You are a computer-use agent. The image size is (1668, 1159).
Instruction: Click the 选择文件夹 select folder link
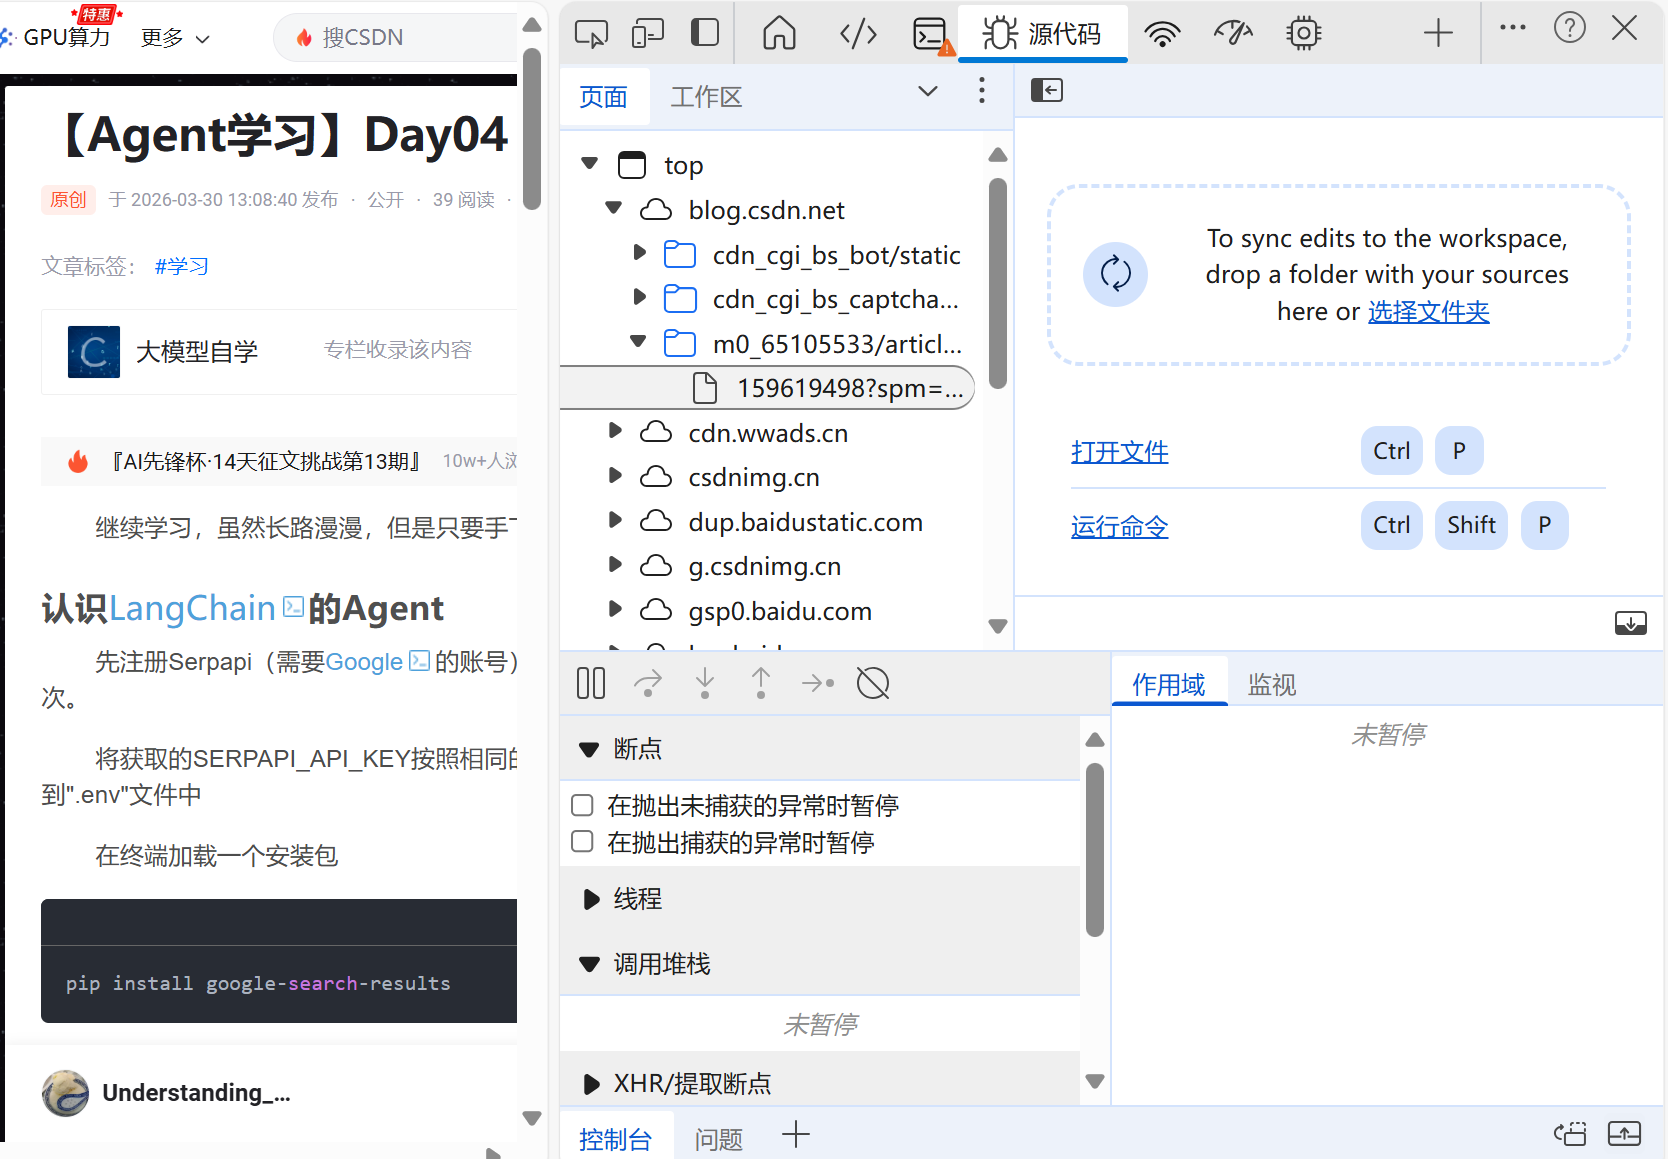[1428, 312]
